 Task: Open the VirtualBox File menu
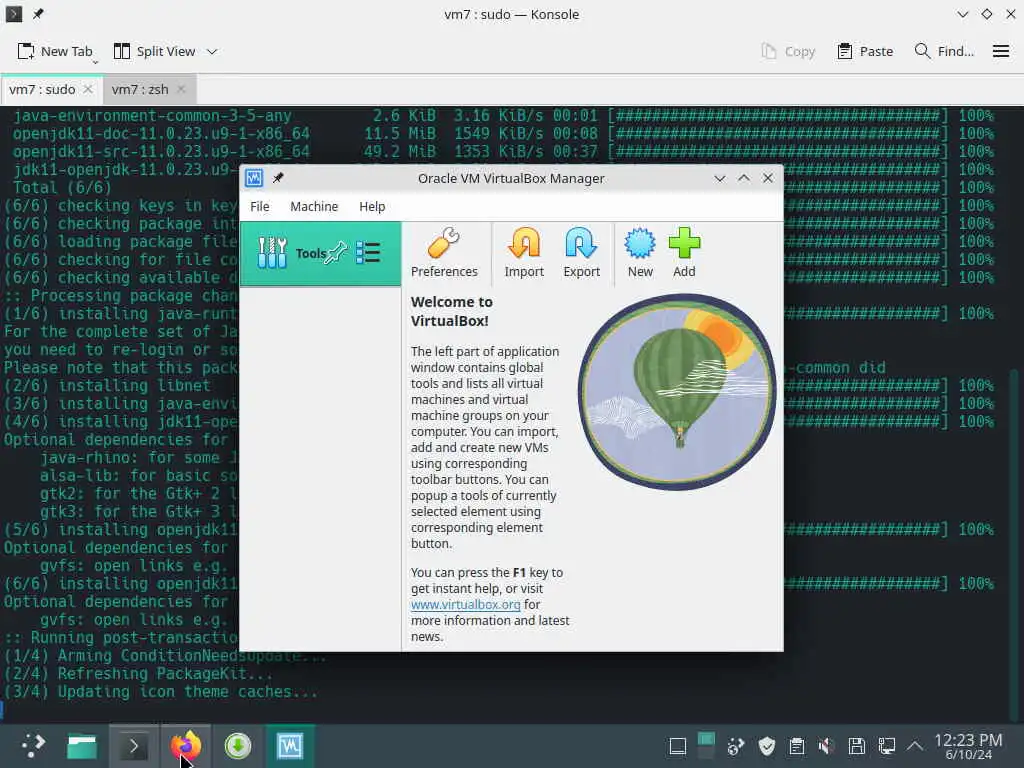259,206
